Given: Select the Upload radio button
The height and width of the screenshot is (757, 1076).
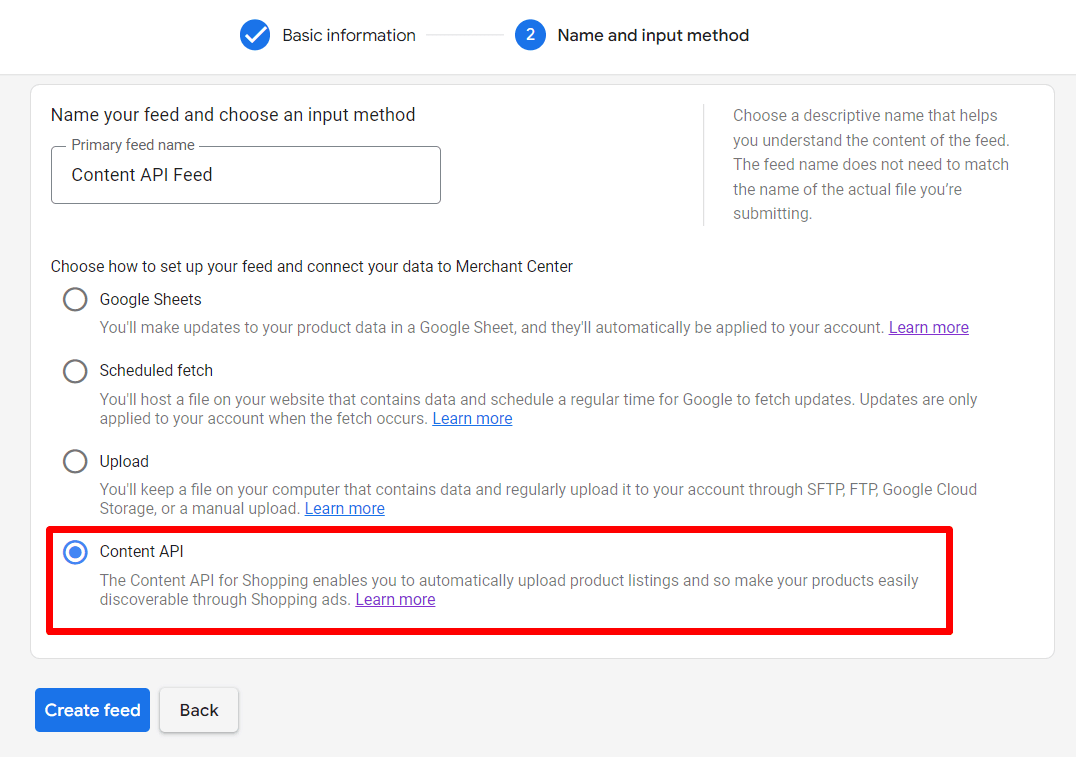Looking at the screenshot, I should click(75, 461).
